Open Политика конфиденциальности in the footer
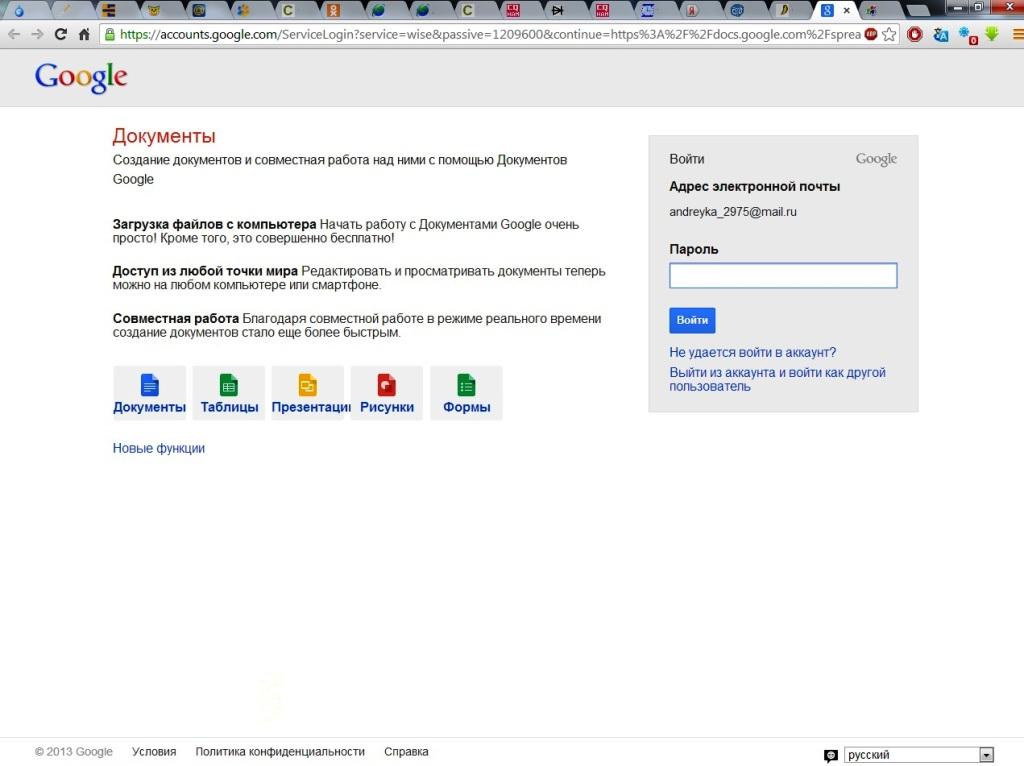This screenshot has width=1024, height=766. [279, 752]
